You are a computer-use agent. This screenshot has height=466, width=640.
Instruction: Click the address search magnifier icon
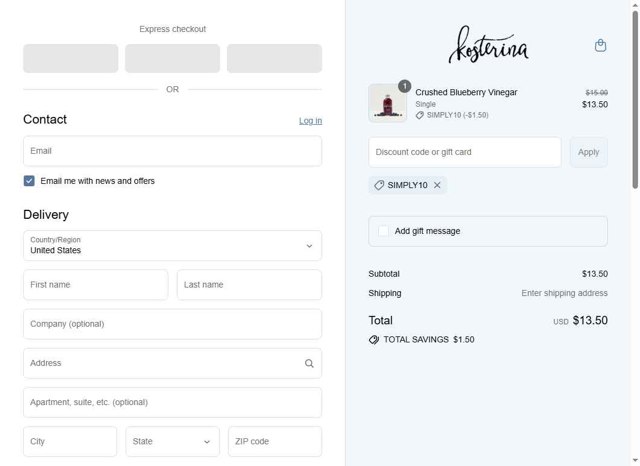[309, 363]
